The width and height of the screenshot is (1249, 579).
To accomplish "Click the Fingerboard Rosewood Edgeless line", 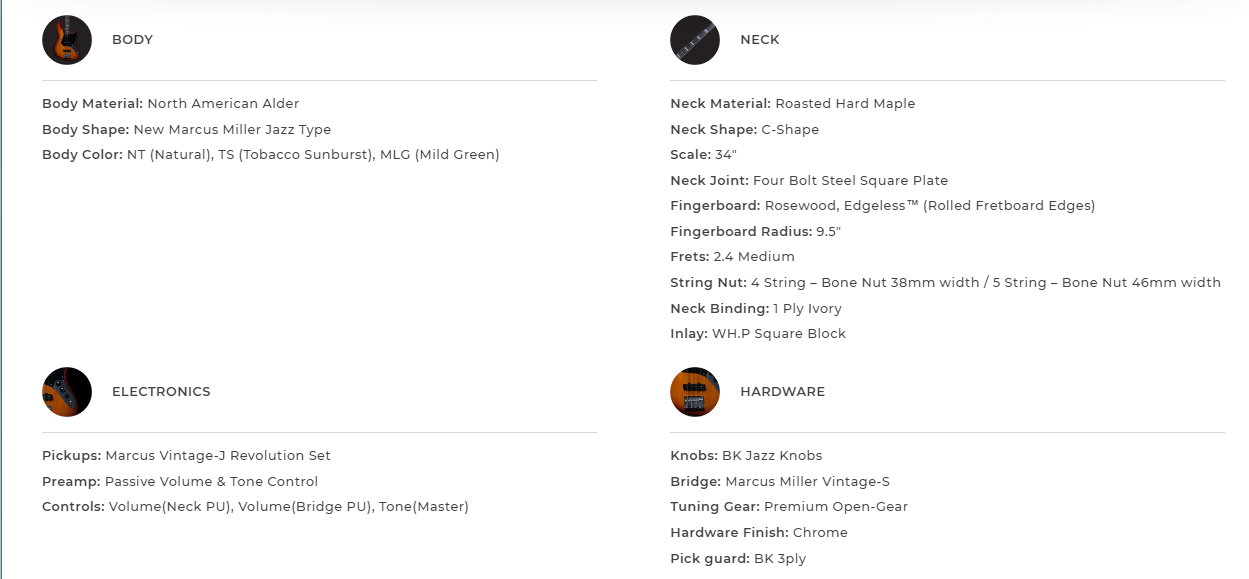I will tap(882, 206).
